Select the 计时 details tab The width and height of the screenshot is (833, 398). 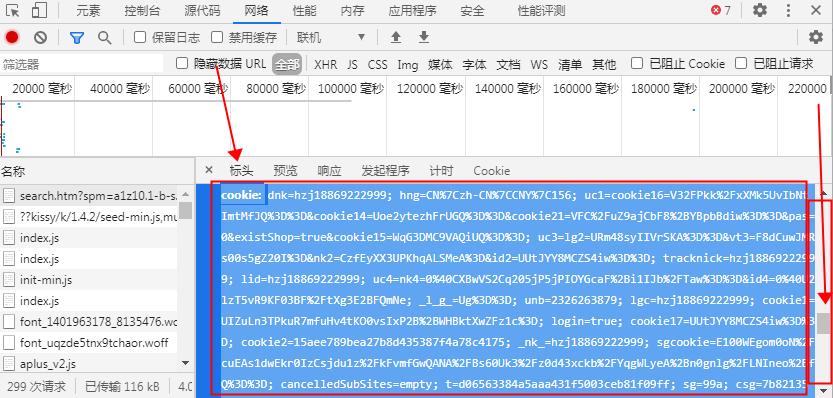pyautogui.click(x=441, y=171)
